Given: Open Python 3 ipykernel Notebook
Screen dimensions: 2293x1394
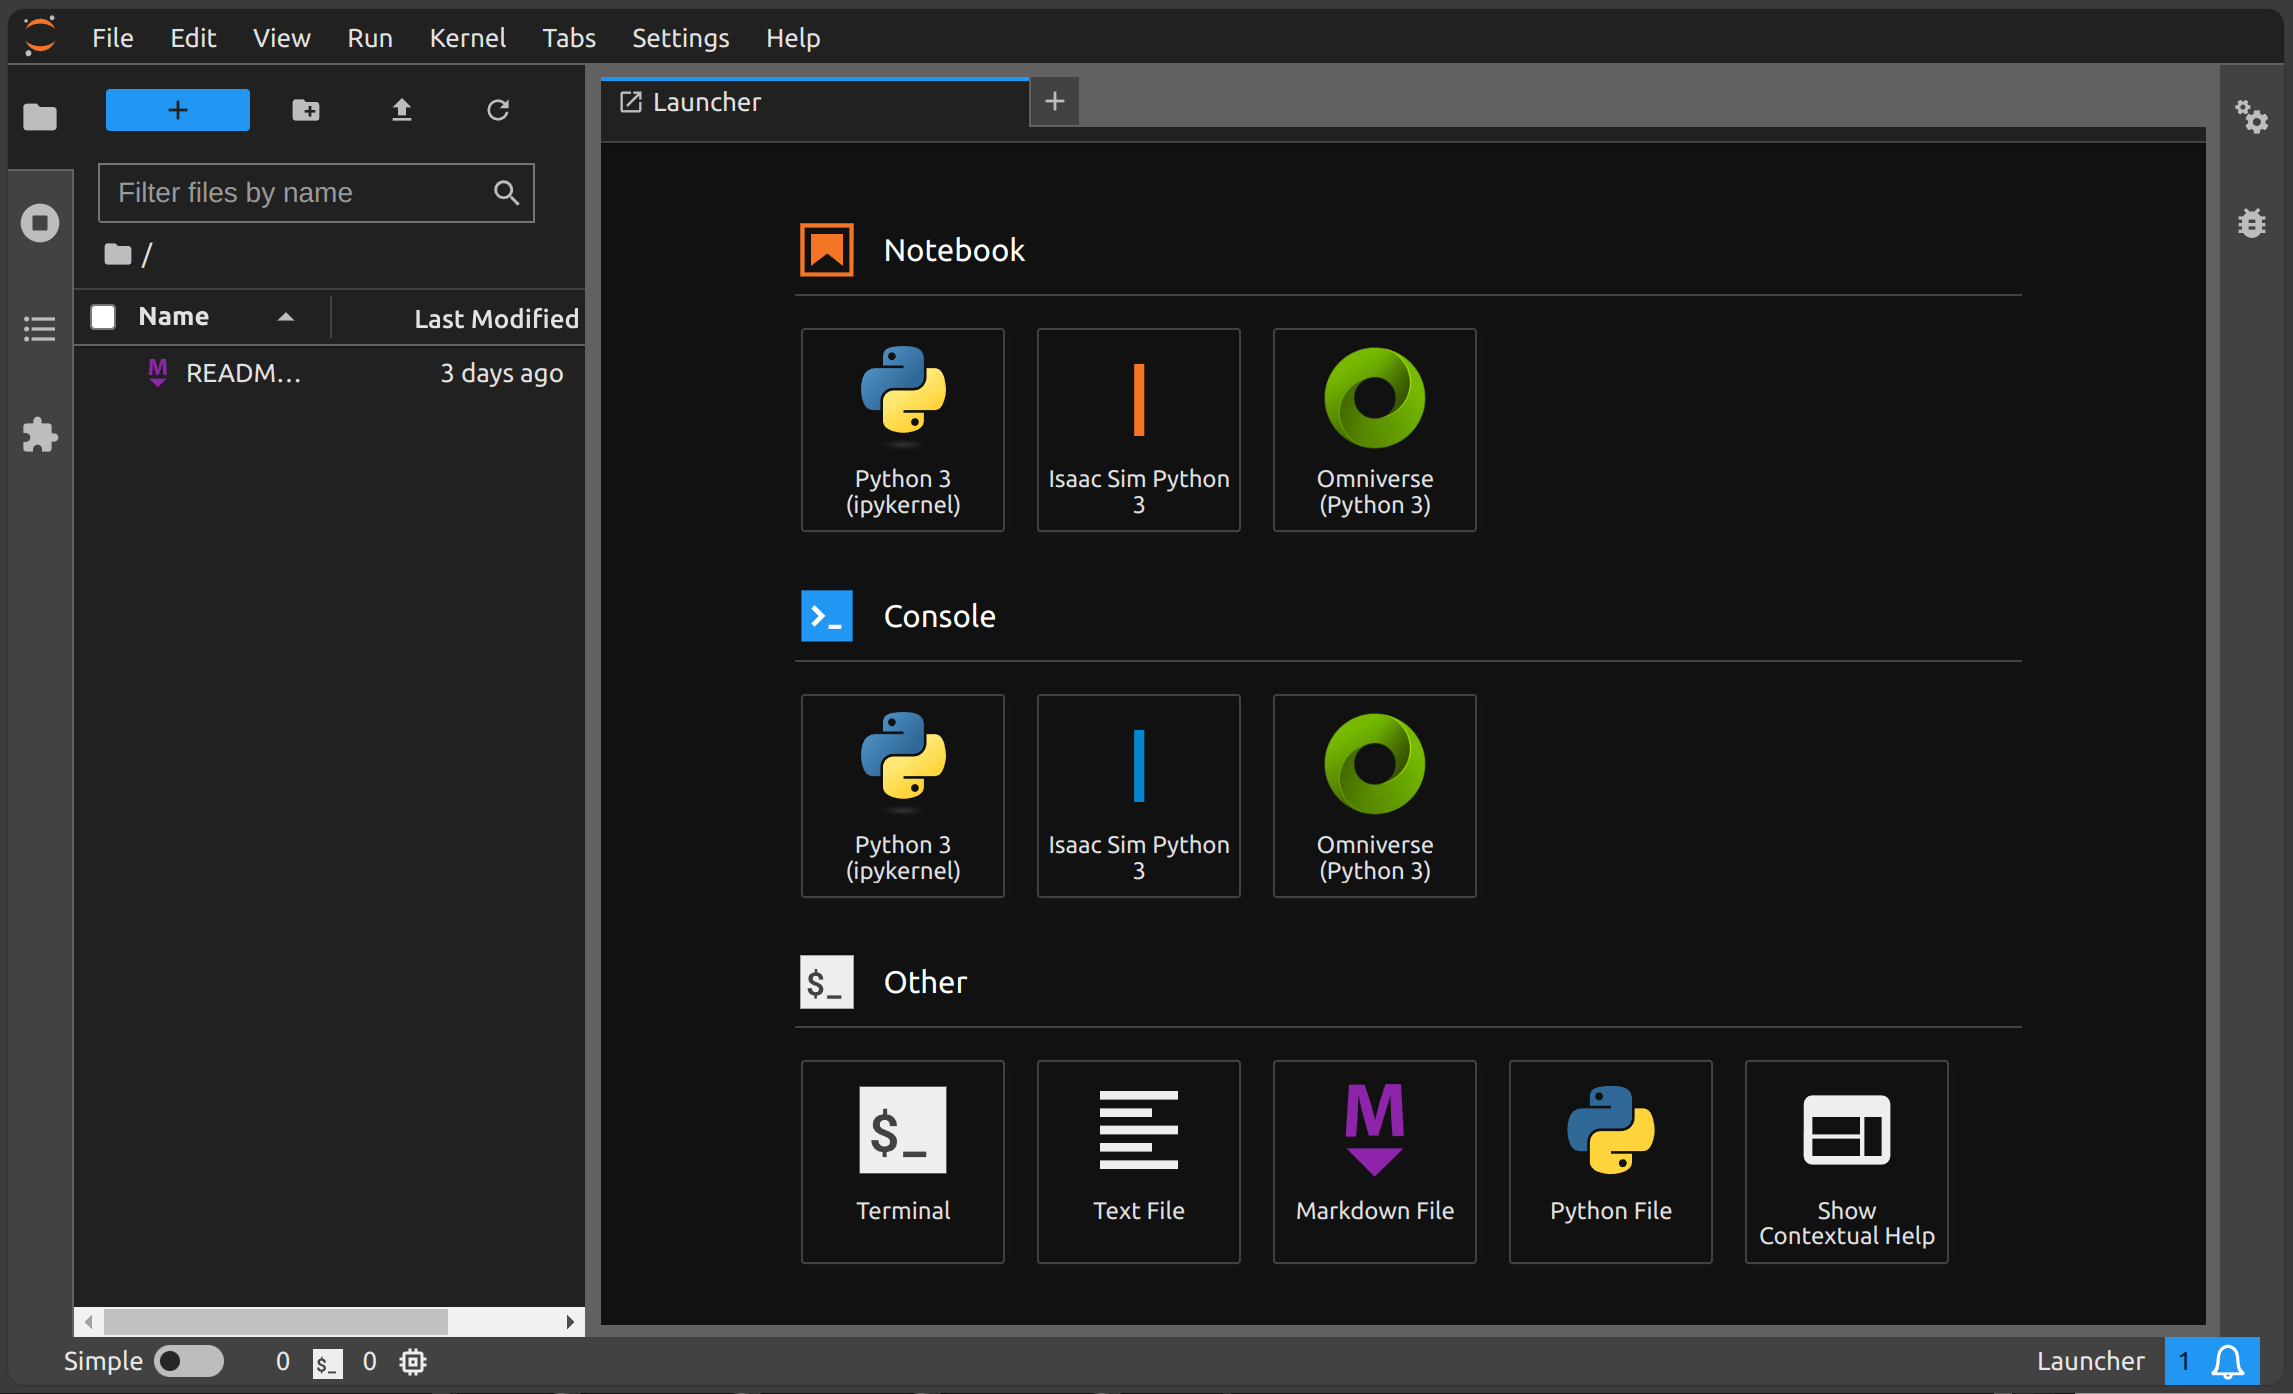Looking at the screenshot, I should (x=902, y=428).
